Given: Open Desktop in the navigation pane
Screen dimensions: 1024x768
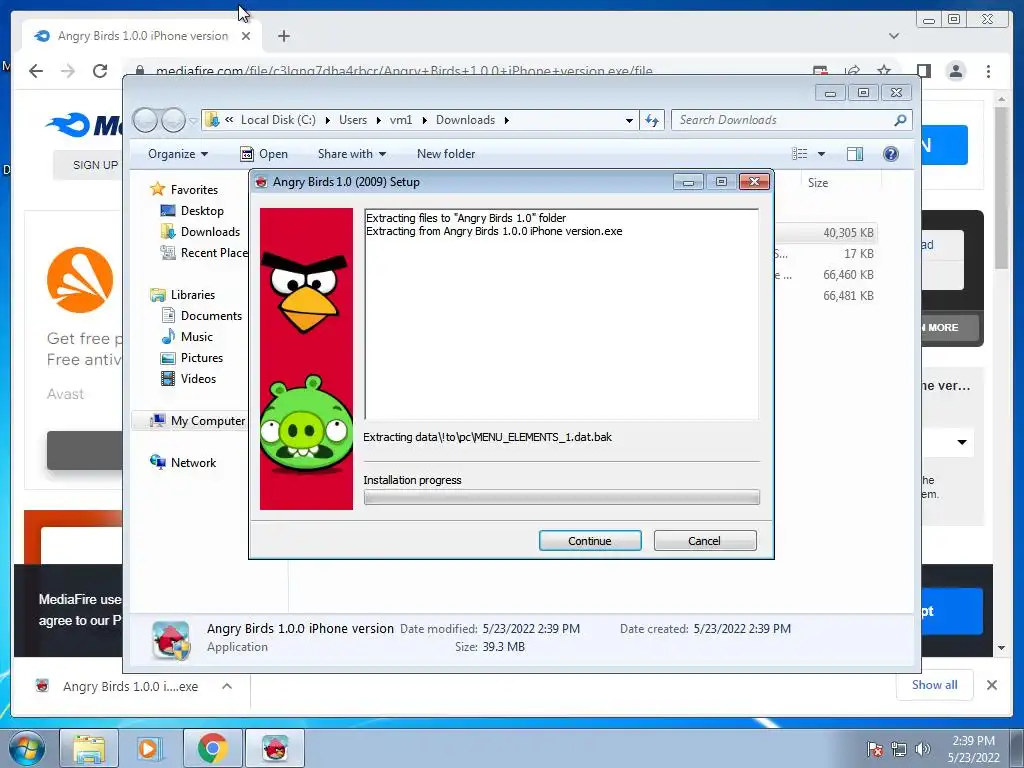Looking at the screenshot, I should tap(202, 211).
